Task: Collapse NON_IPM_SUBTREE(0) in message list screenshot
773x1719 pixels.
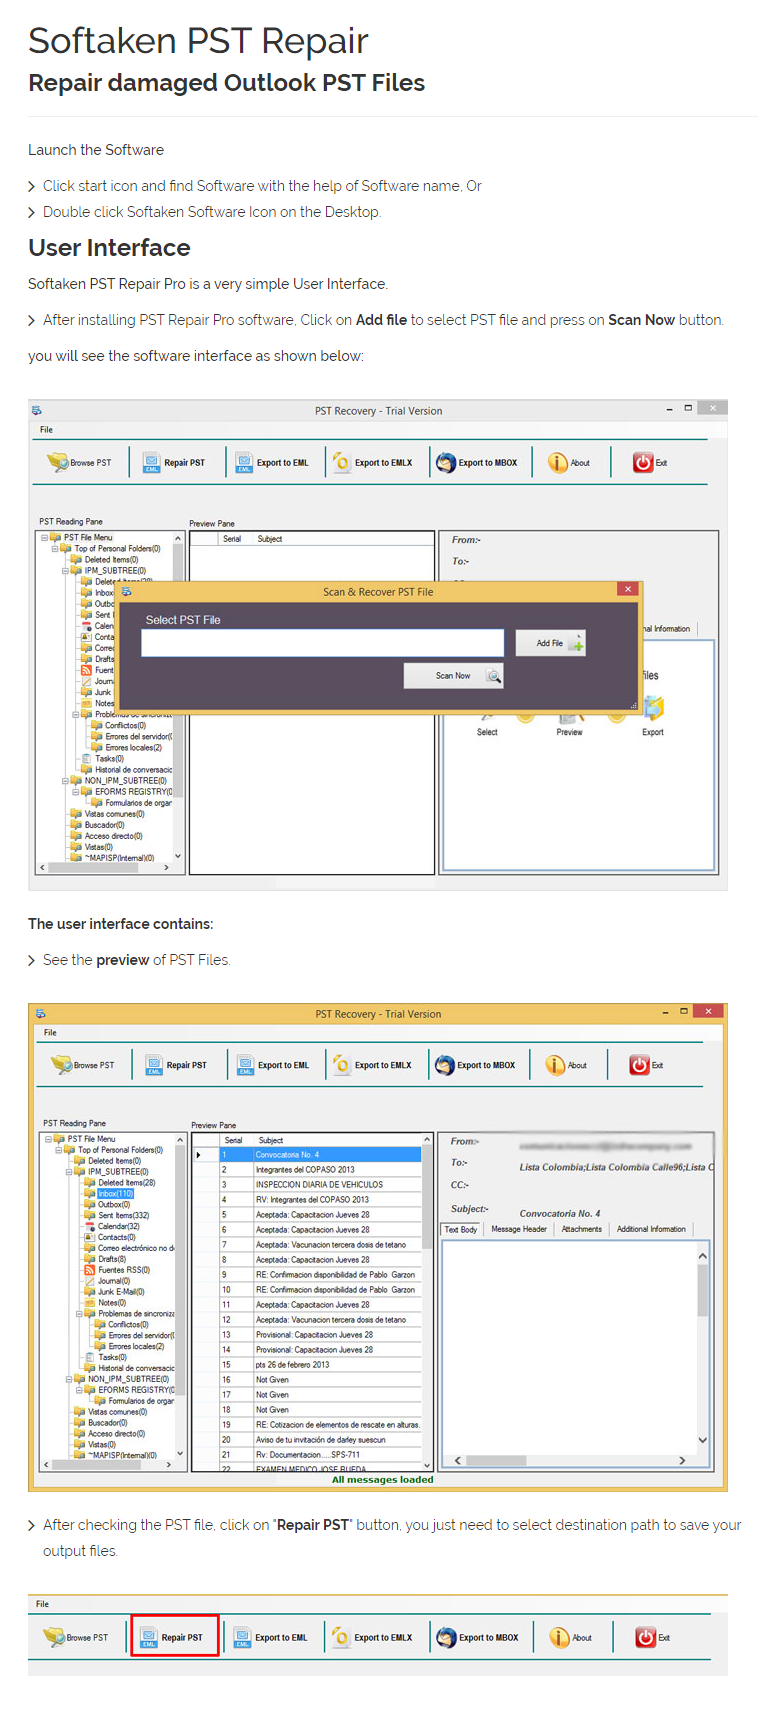Action: (69, 1379)
